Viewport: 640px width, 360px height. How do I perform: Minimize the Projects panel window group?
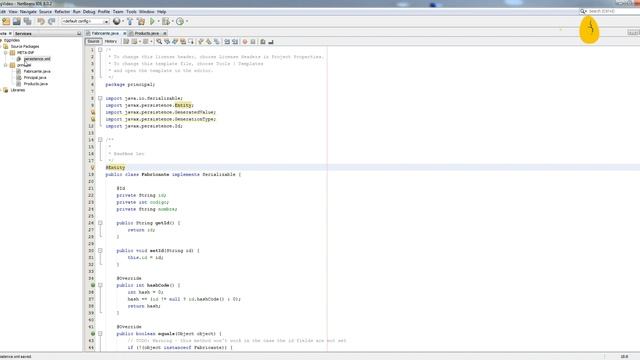(79, 33)
